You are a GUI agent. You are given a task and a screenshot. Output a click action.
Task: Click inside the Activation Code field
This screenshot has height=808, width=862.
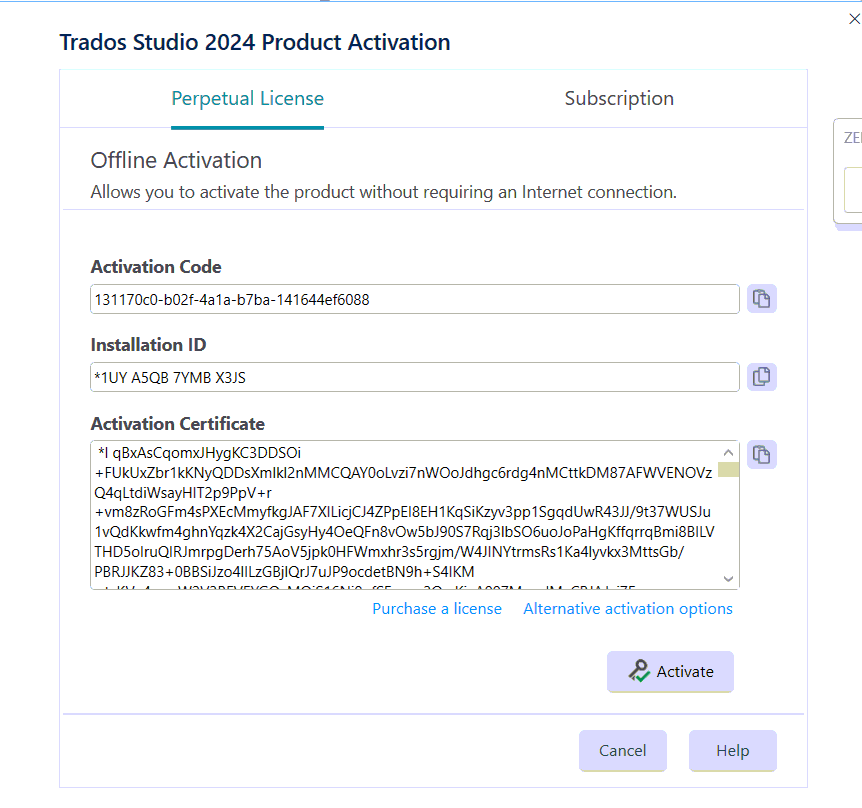[x=415, y=300]
